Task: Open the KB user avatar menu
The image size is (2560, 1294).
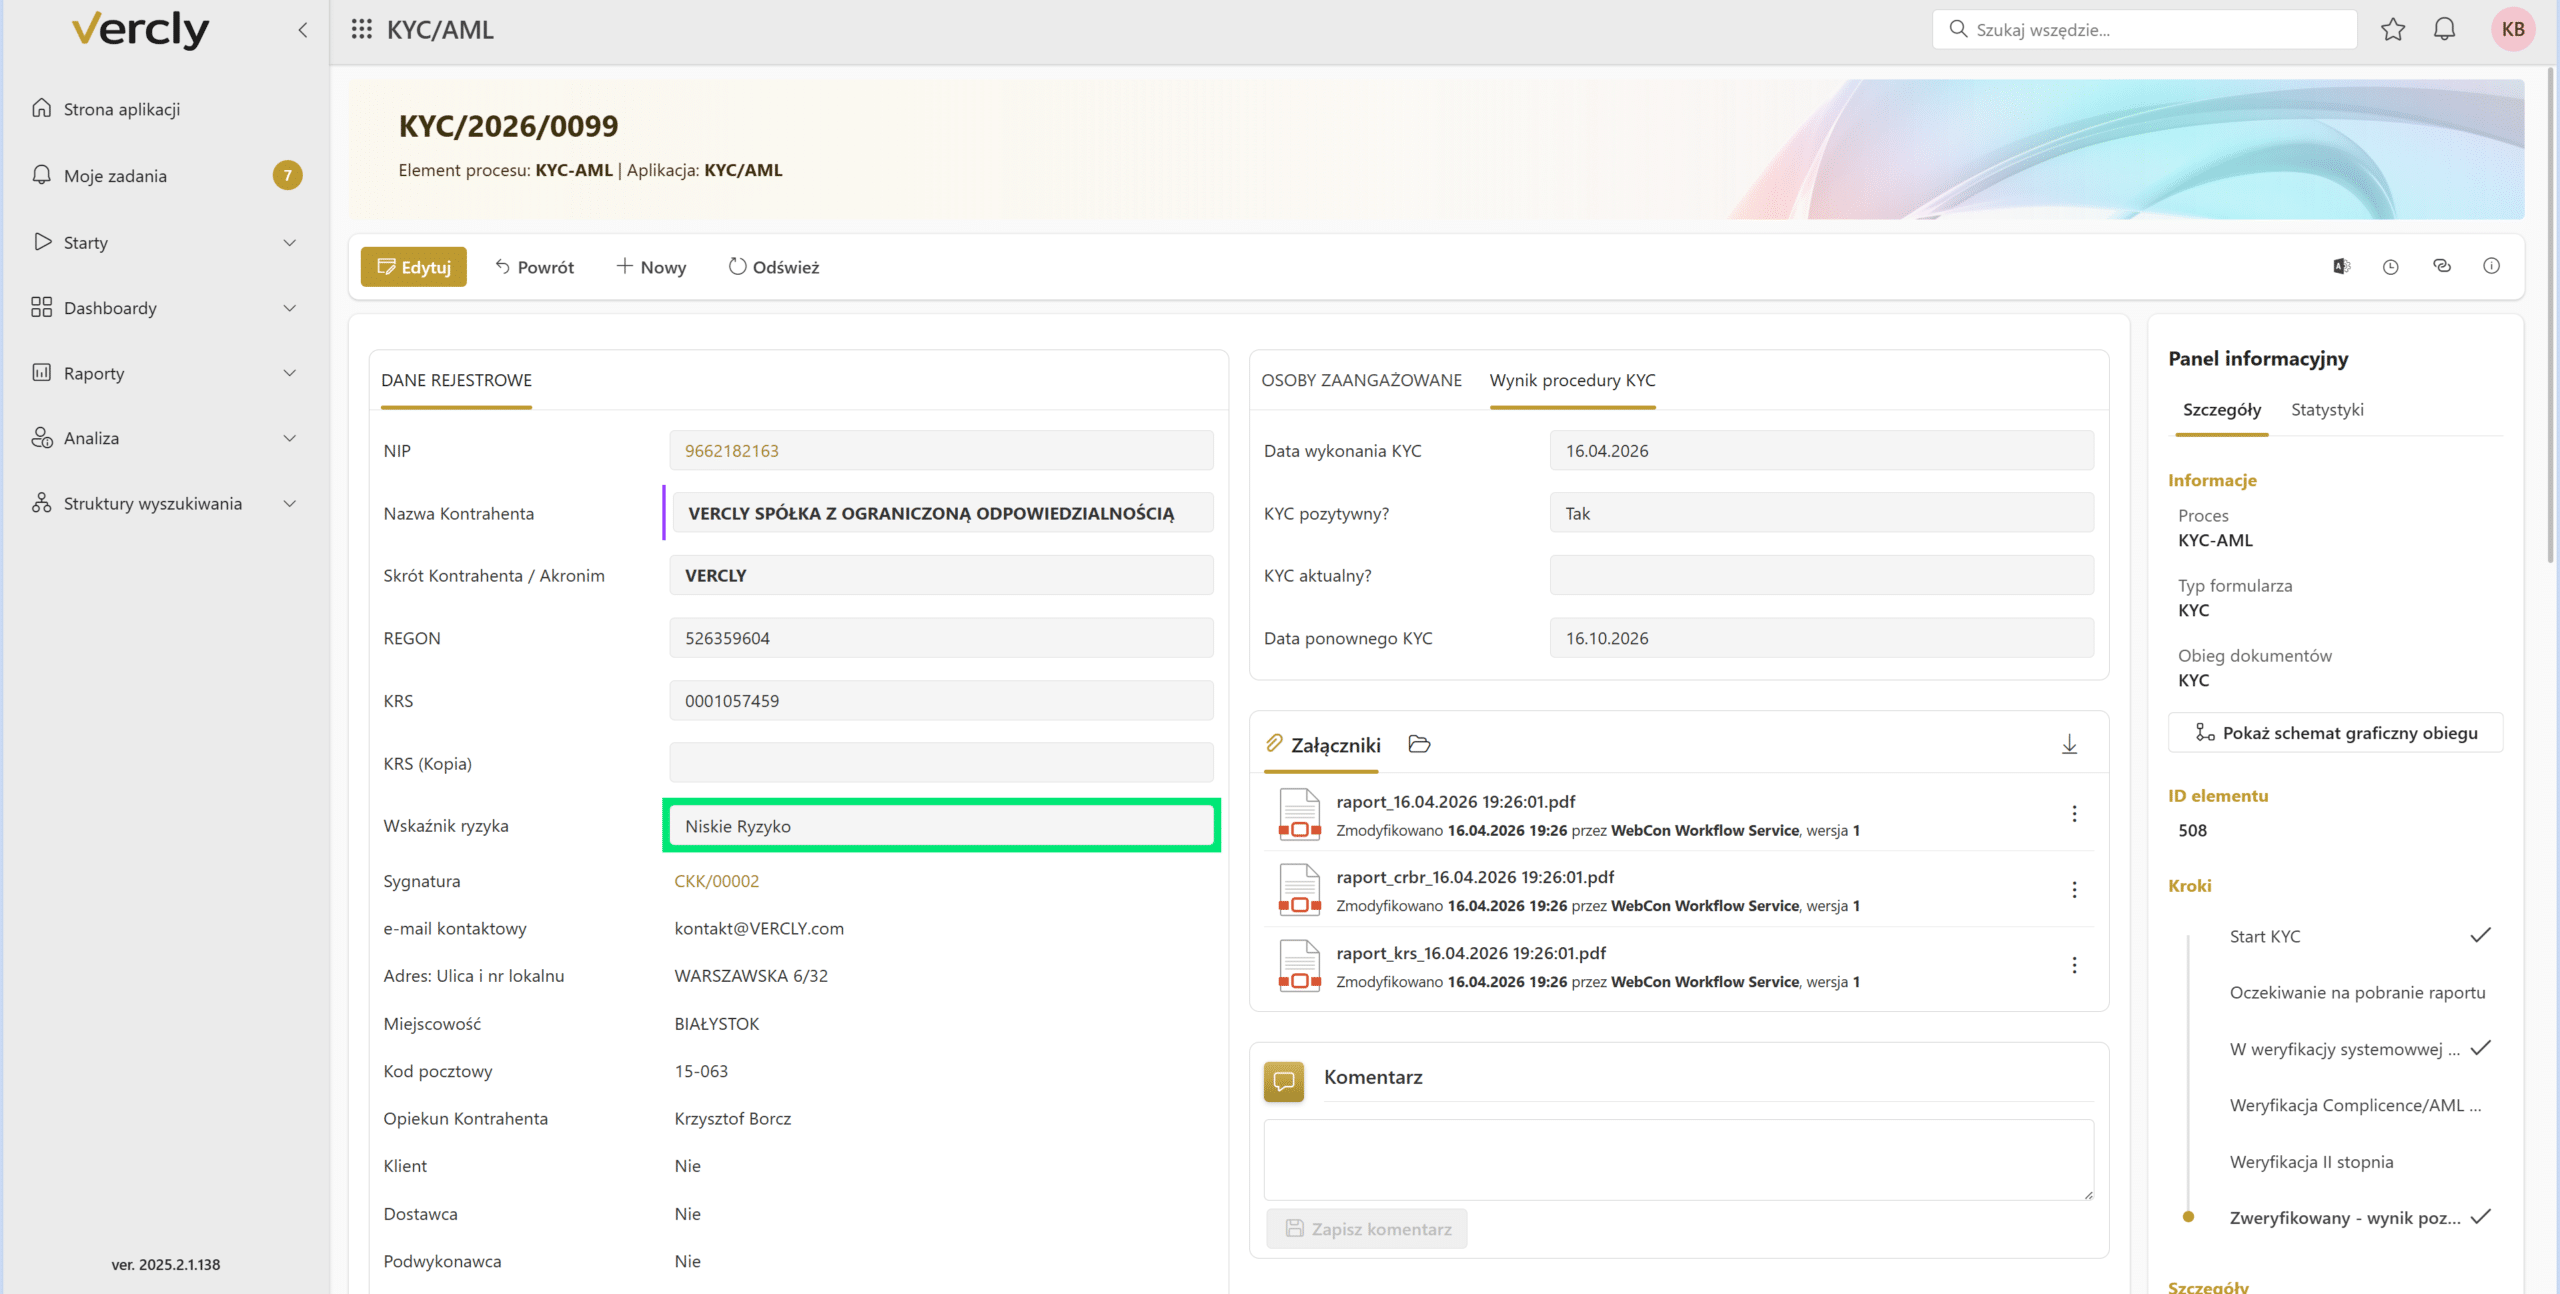Action: [x=2513, y=30]
